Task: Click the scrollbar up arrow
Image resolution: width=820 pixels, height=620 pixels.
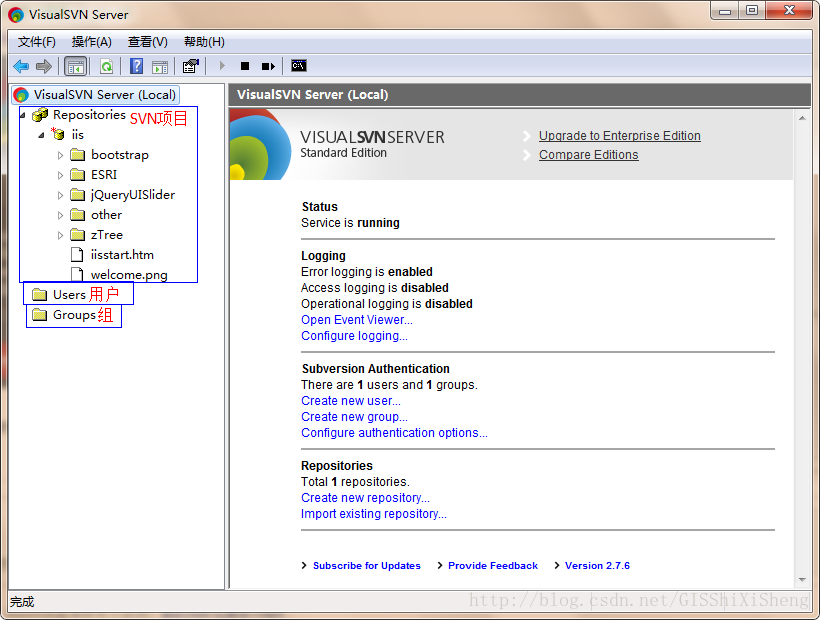Action: 802,118
